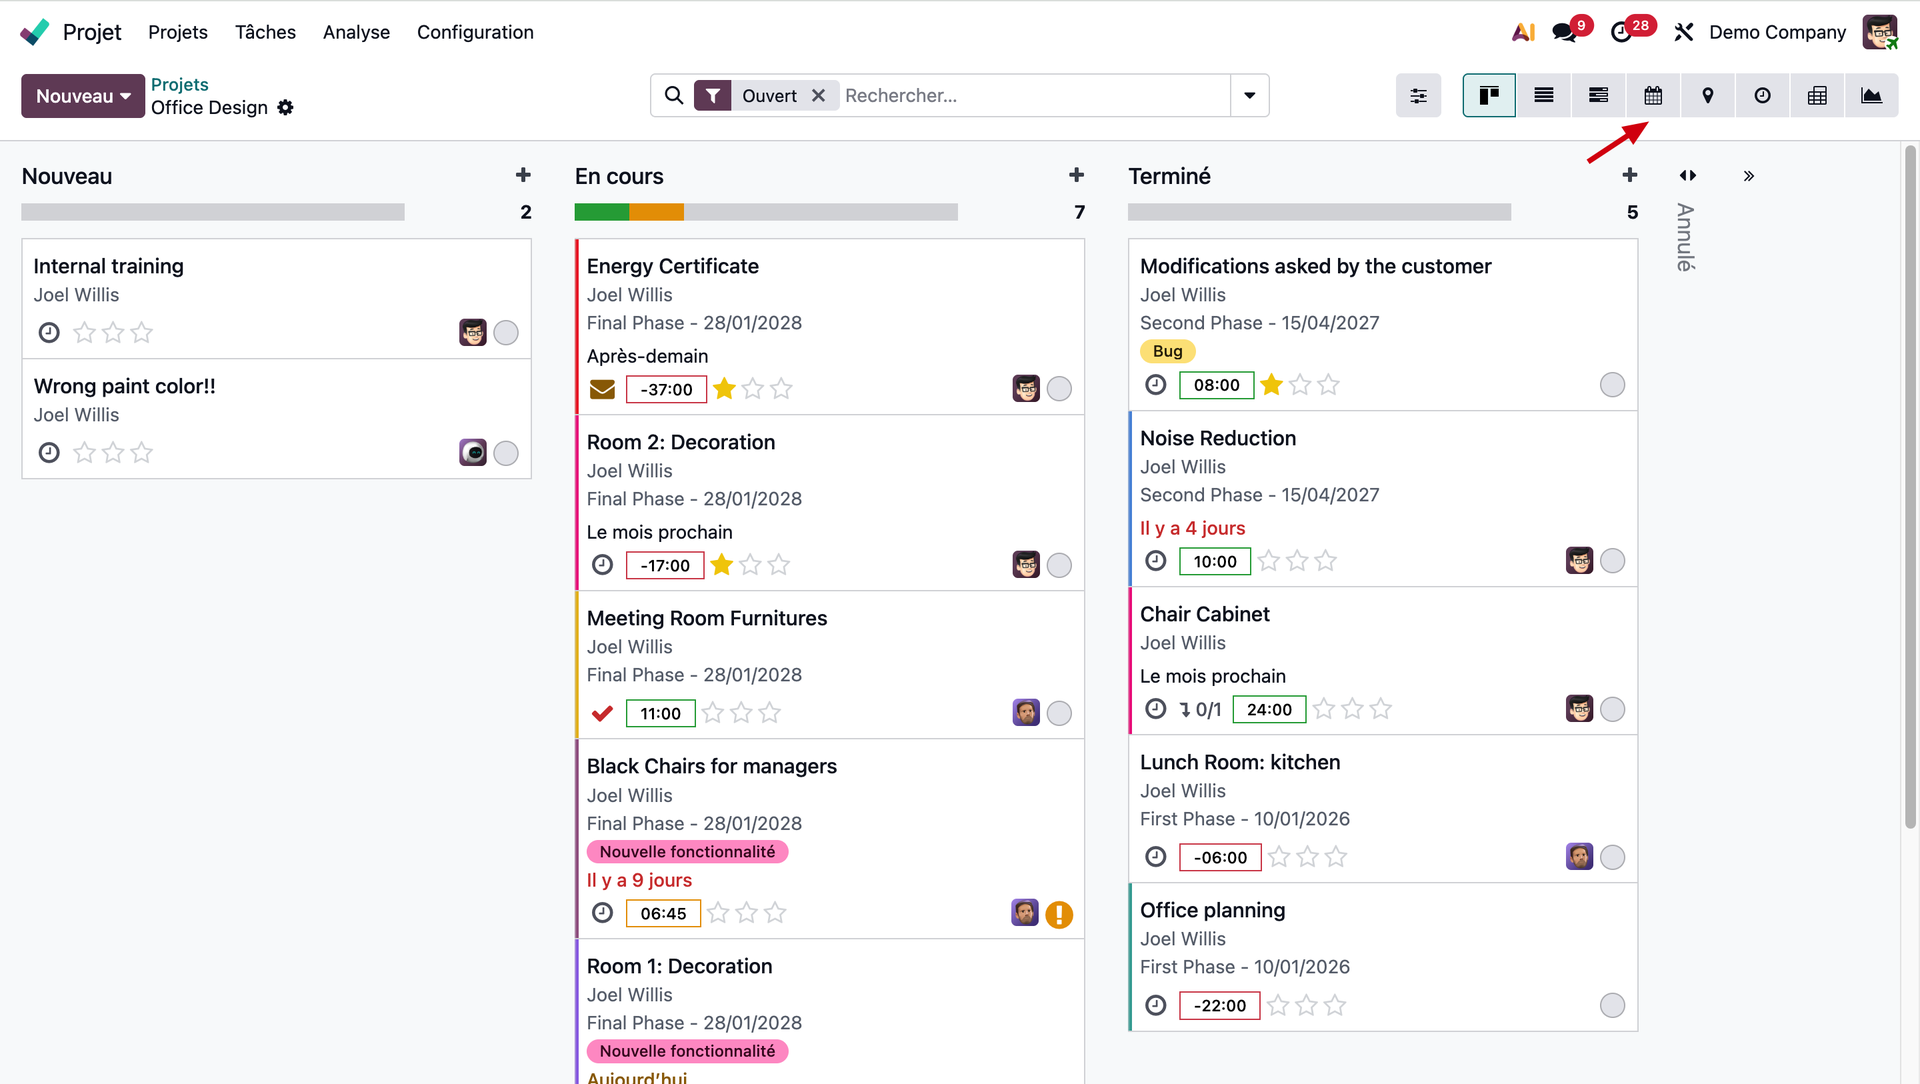Toggle first priority star on Noise Reduction

pos(1269,561)
